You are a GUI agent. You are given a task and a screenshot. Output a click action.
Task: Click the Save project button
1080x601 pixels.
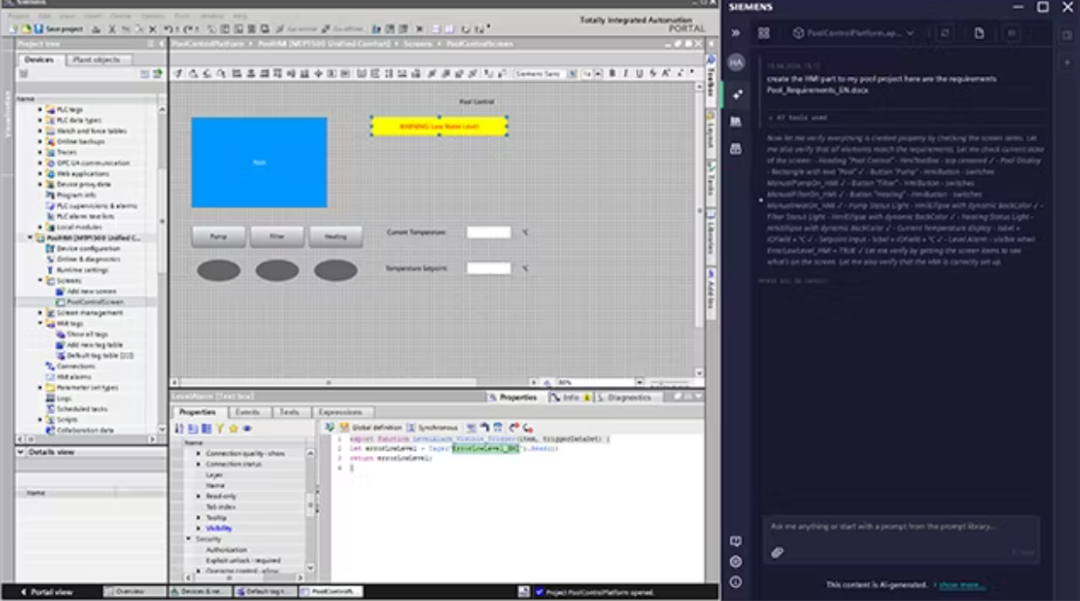click(x=59, y=29)
